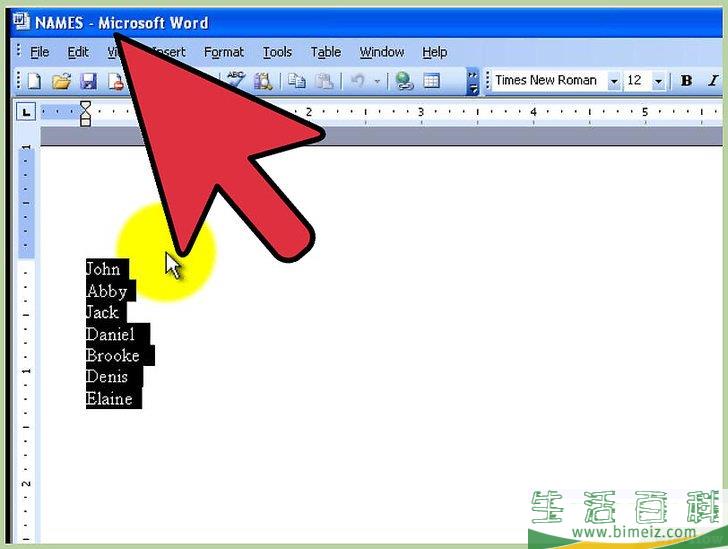Insert a hyperlink using the globe icon
This screenshot has height=549, width=728.
[404, 81]
